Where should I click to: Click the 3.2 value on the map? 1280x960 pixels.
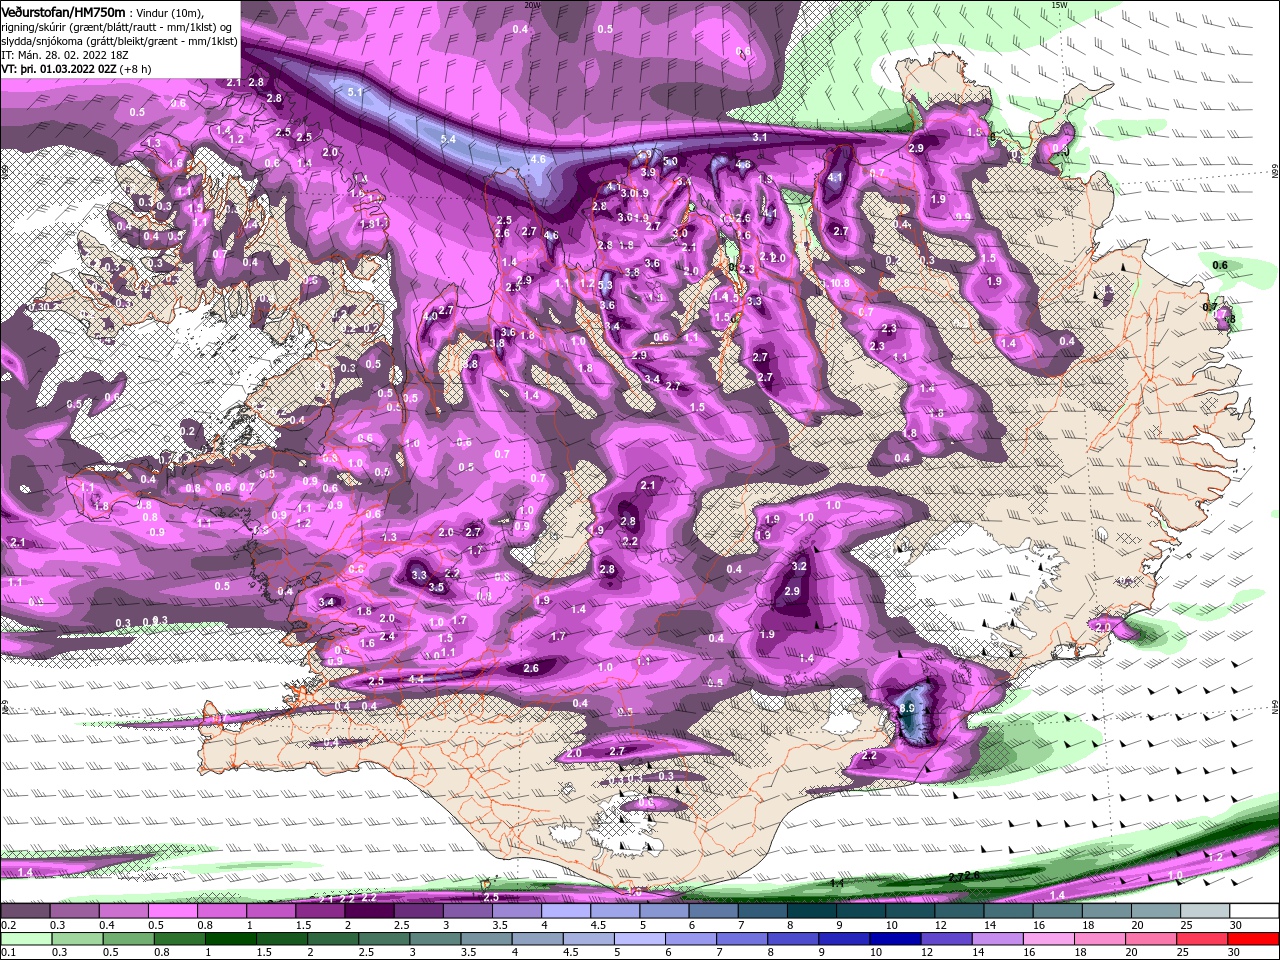pos(799,566)
